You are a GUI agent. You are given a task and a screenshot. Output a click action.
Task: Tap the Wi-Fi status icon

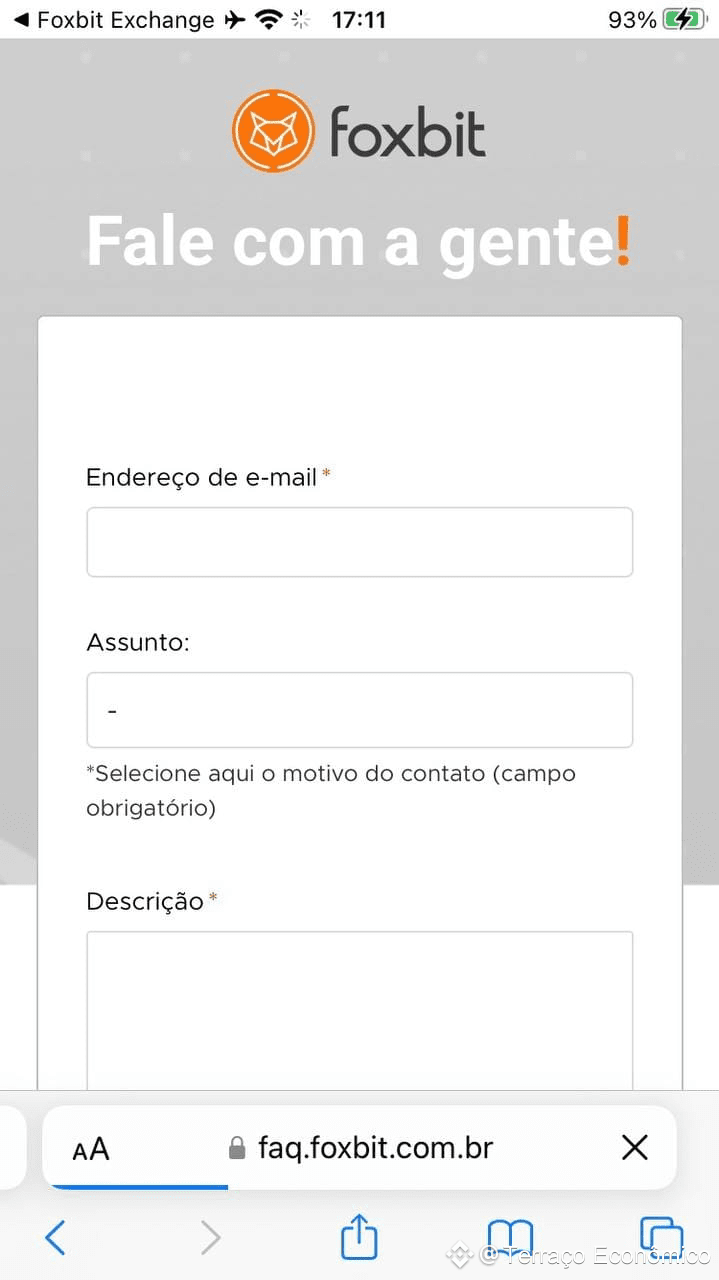click(268, 19)
